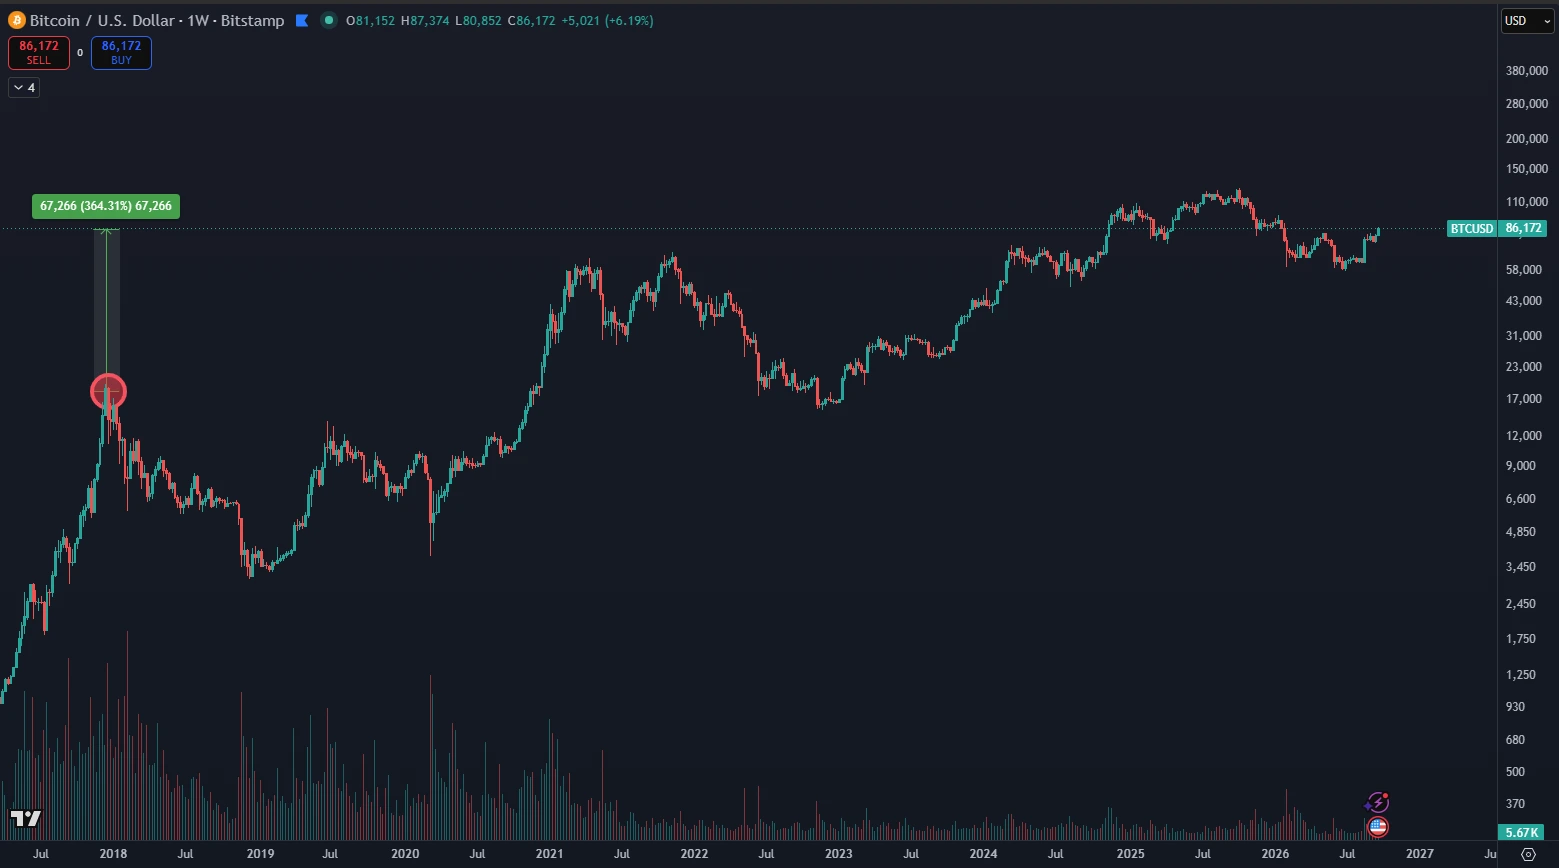Open the USD currency dropdown

pos(1528,21)
